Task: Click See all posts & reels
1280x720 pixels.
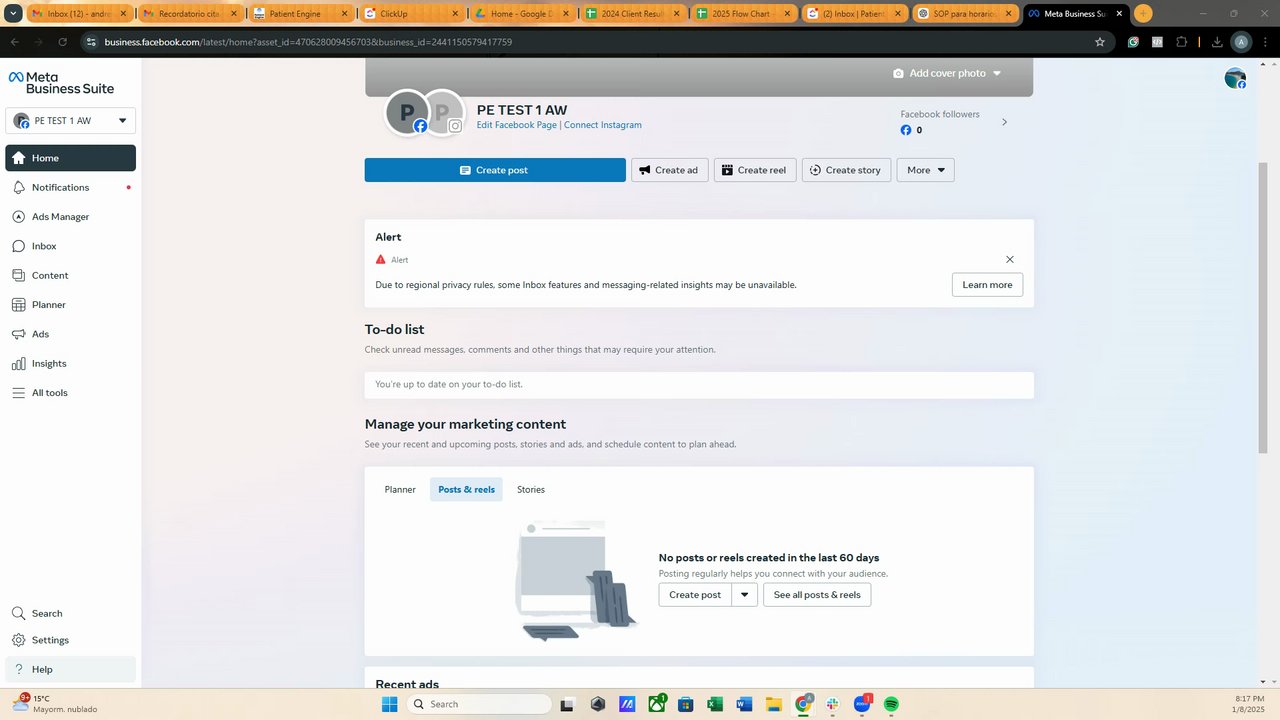Action: pos(817,595)
